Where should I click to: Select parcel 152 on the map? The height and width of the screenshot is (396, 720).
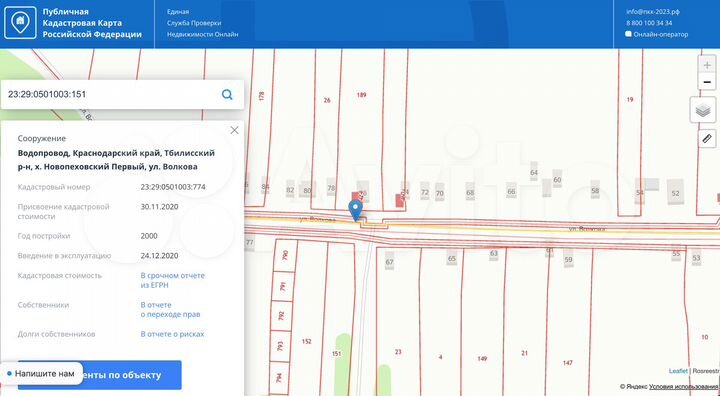pyautogui.click(x=307, y=341)
